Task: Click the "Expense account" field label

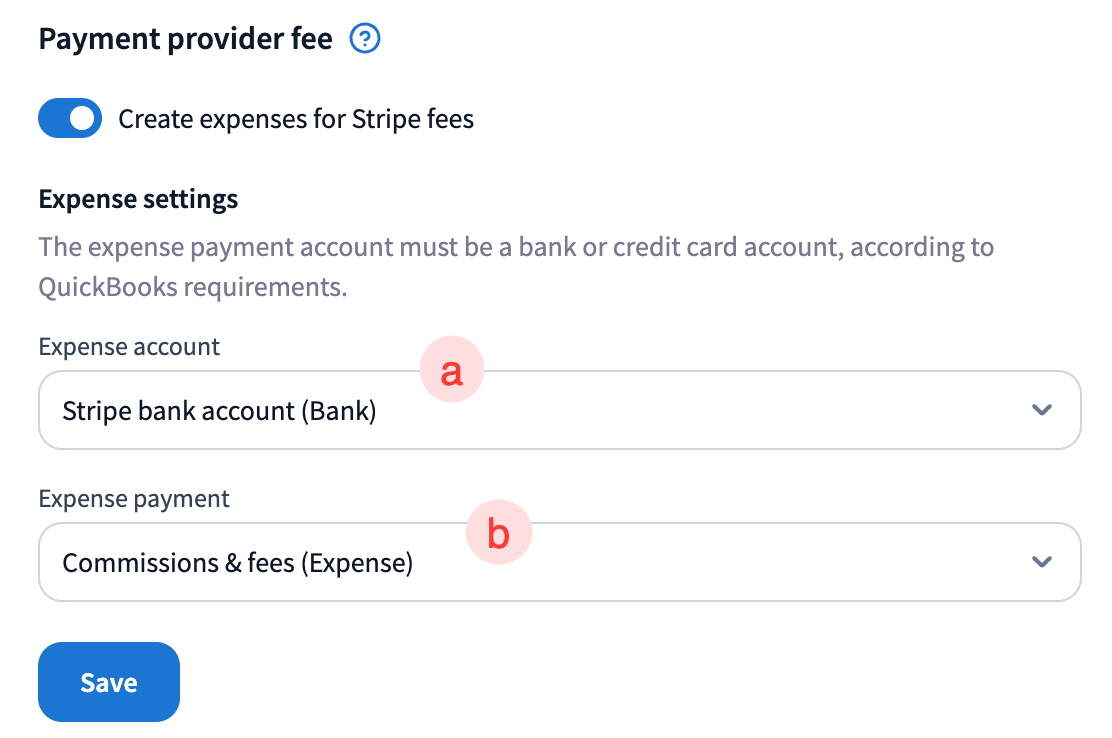Action: [129, 347]
